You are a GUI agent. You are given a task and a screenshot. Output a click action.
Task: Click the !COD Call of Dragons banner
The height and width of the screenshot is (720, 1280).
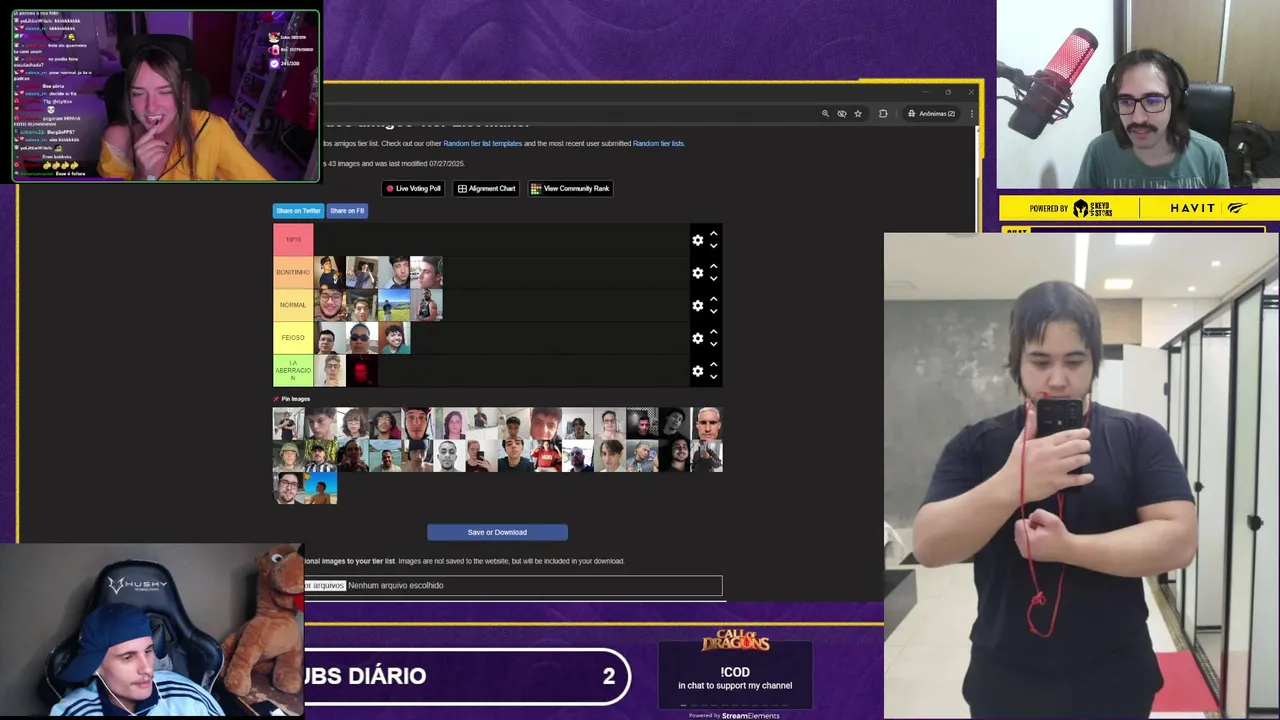[735, 672]
